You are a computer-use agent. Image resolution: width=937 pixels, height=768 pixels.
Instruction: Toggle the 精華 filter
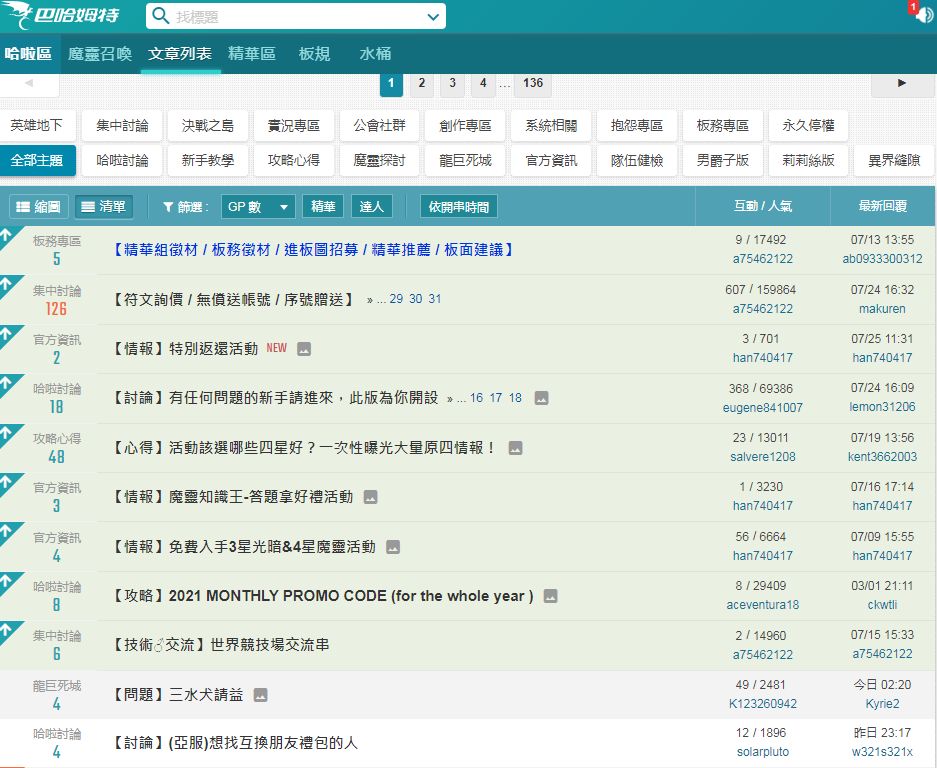(x=323, y=207)
